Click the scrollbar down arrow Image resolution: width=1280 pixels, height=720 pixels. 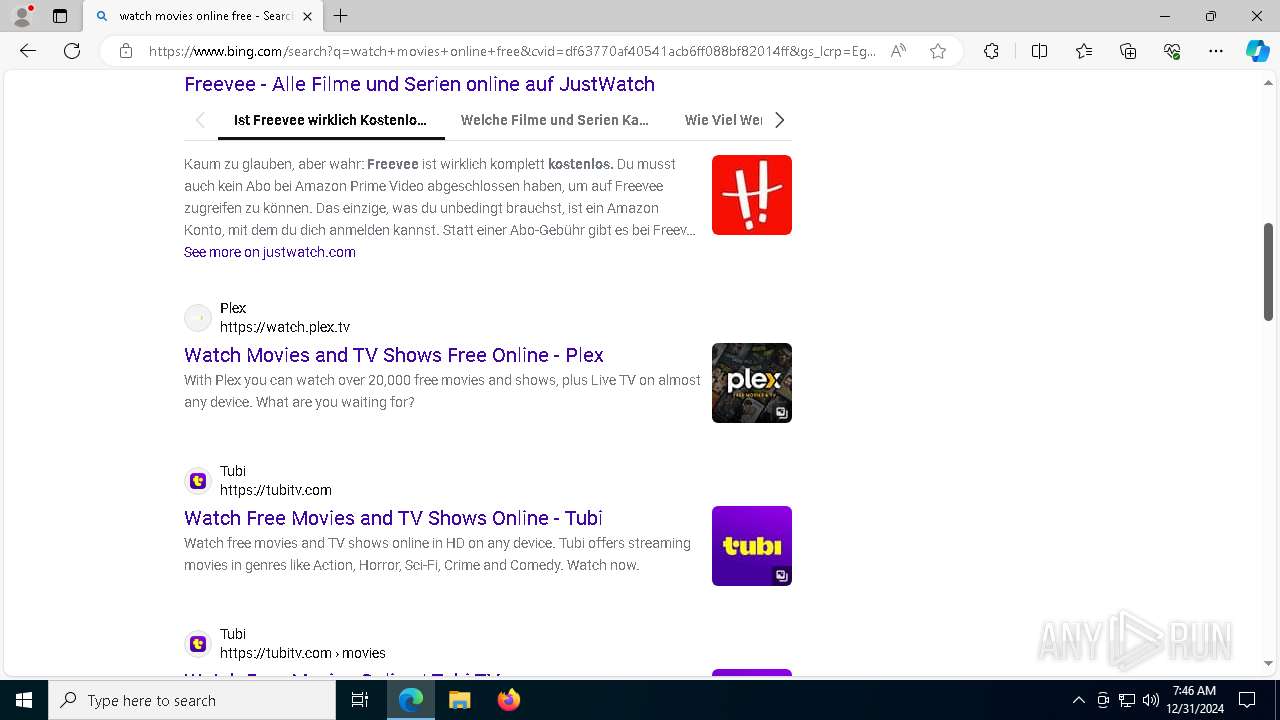coord(1268,663)
